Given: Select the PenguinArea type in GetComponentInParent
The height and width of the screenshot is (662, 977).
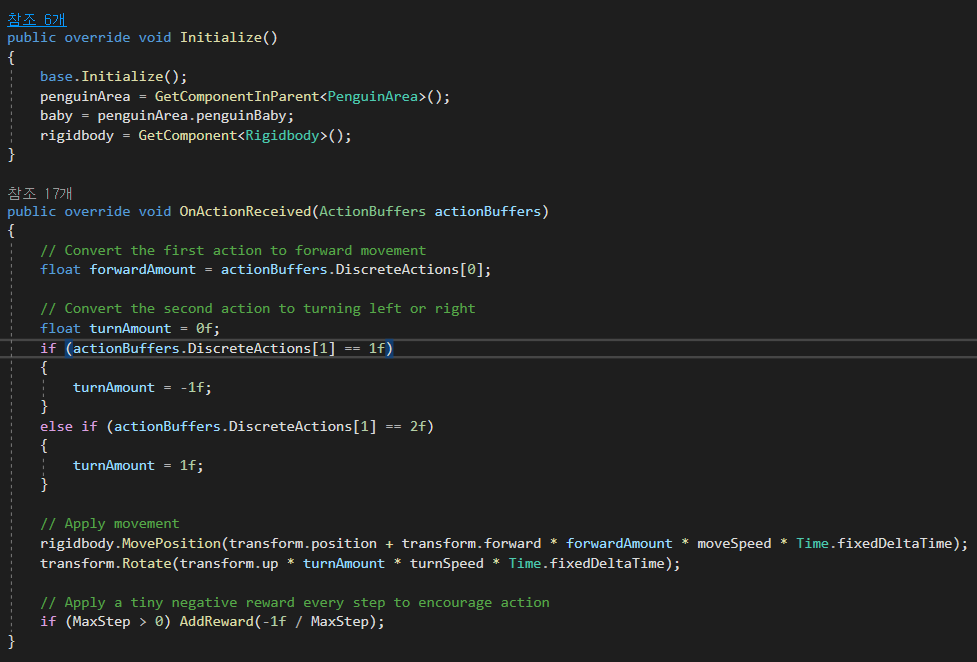Looking at the screenshot, I should 373,96.
